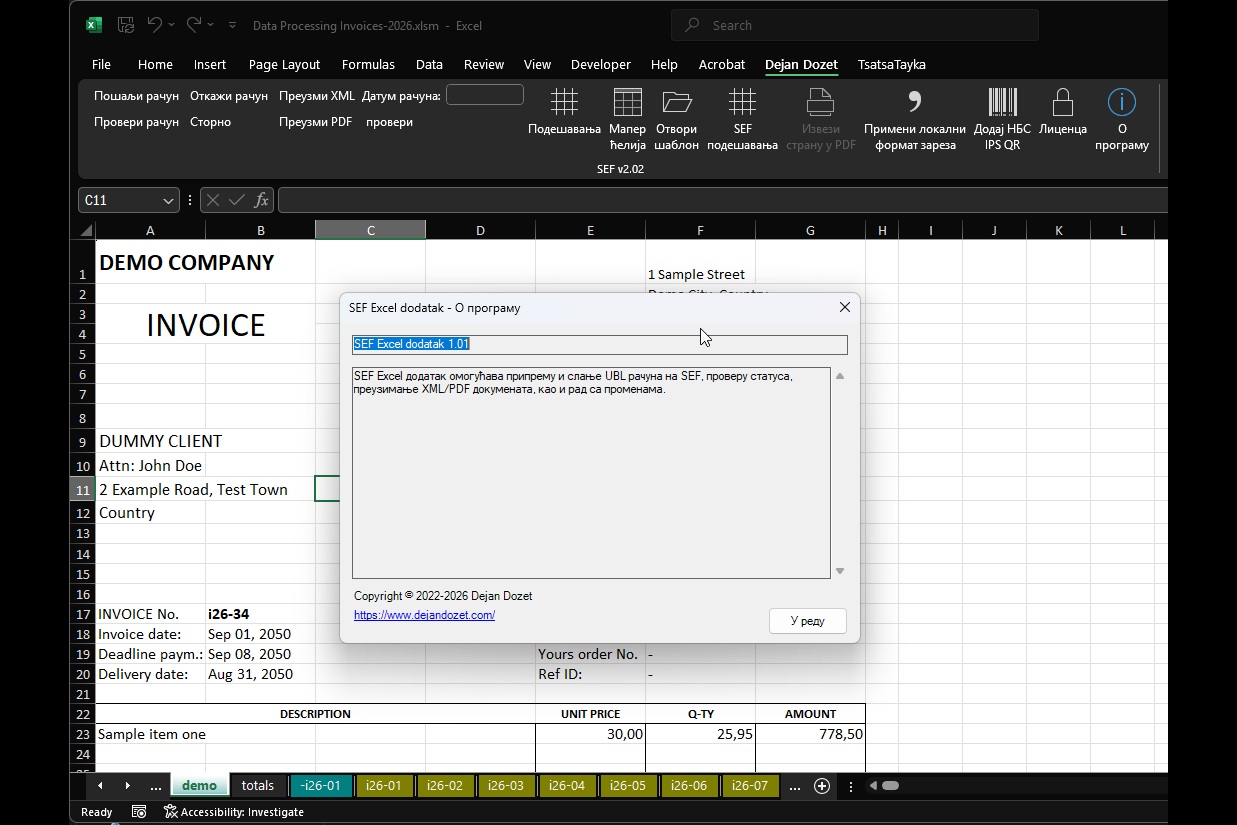Click the Save icon in the title bar
The image size is (1237, 825).
(x=126, y=25)
